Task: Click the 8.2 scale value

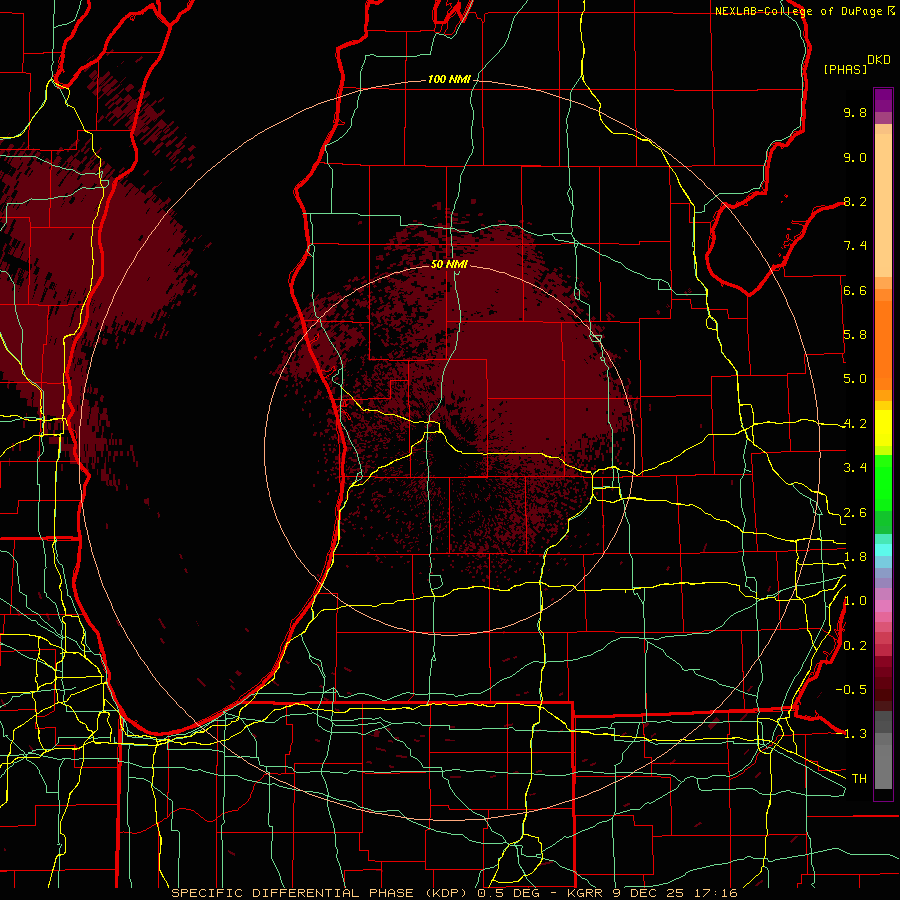Action: [855, 201]
